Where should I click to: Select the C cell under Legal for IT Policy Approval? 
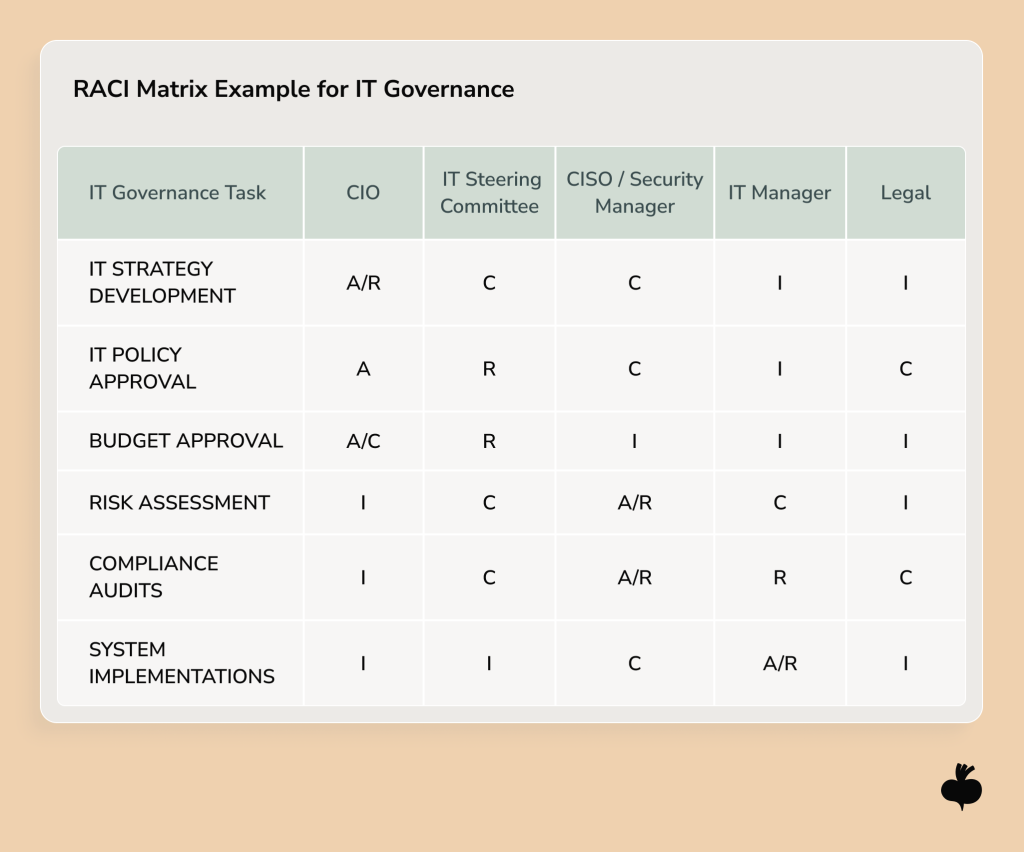click(x=905, y=368)
